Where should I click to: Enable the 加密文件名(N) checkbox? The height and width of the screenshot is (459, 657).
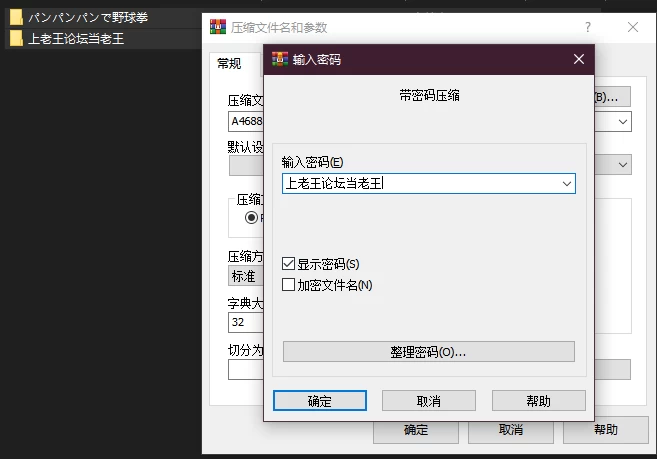click(x=288, y=285)
